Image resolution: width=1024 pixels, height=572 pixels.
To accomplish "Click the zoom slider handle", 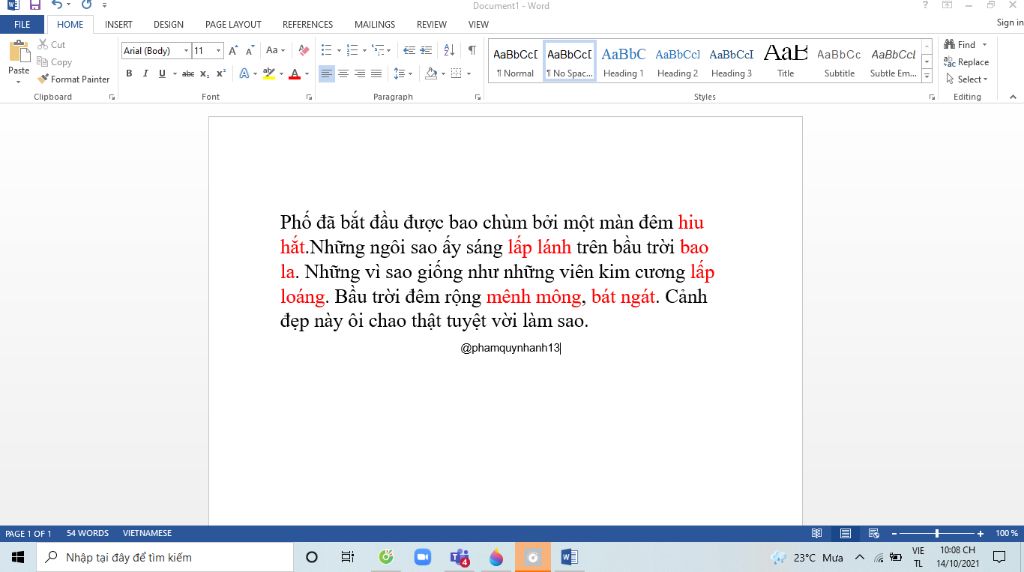I will pos(936,533).
